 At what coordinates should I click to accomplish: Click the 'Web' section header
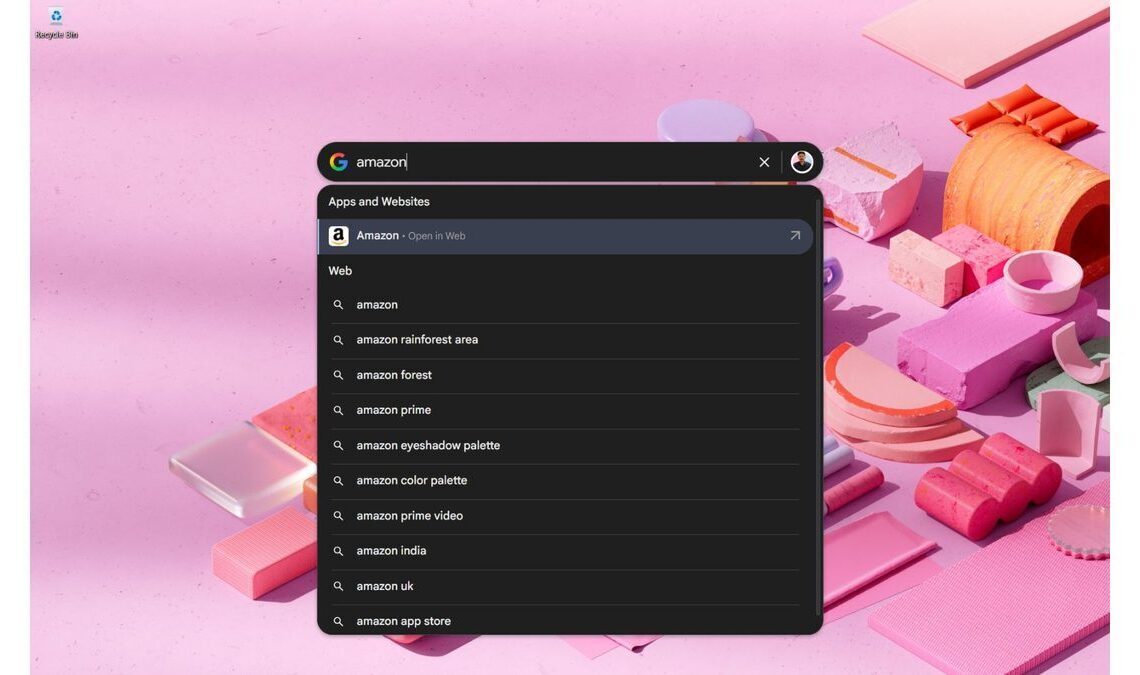(340, 271)
